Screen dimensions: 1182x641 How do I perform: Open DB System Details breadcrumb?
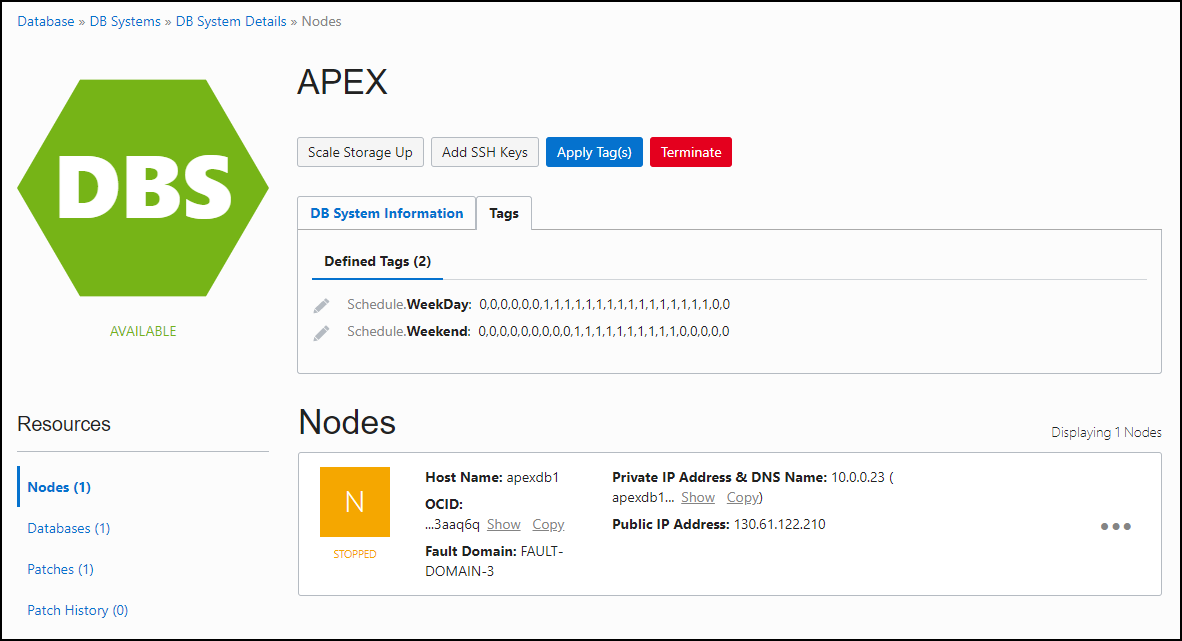[231, 22]
